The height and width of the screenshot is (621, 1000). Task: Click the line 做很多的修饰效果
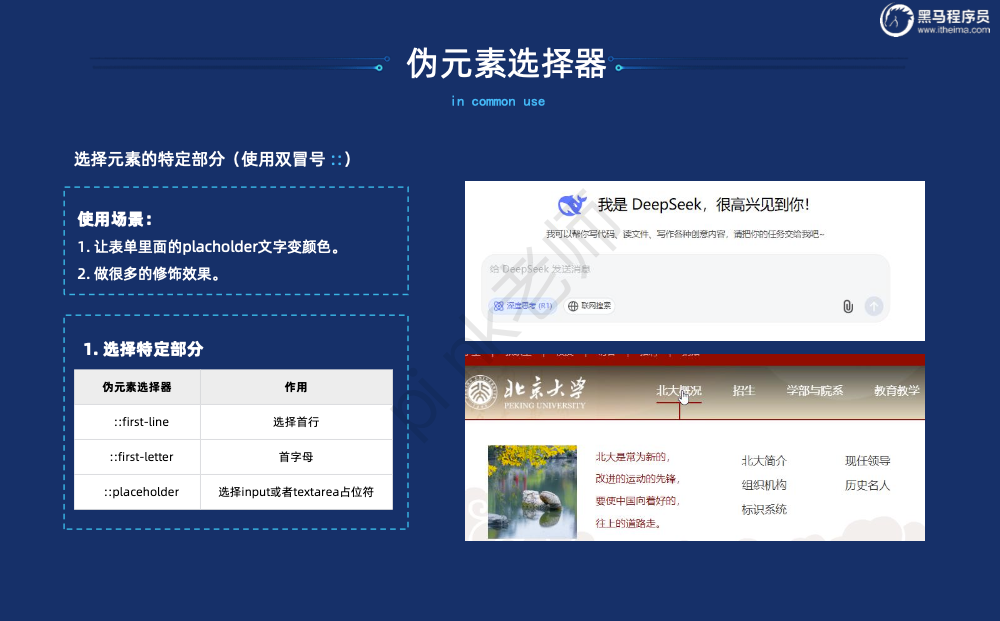tap(149, 274)
